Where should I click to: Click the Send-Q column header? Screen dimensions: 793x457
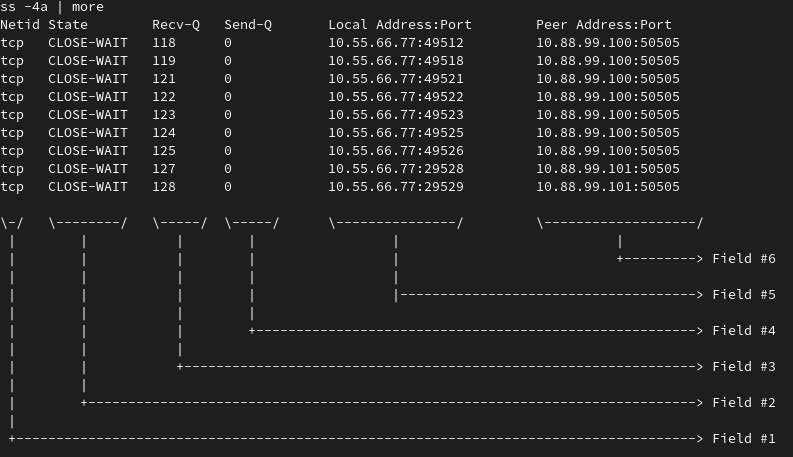point(248,24)
